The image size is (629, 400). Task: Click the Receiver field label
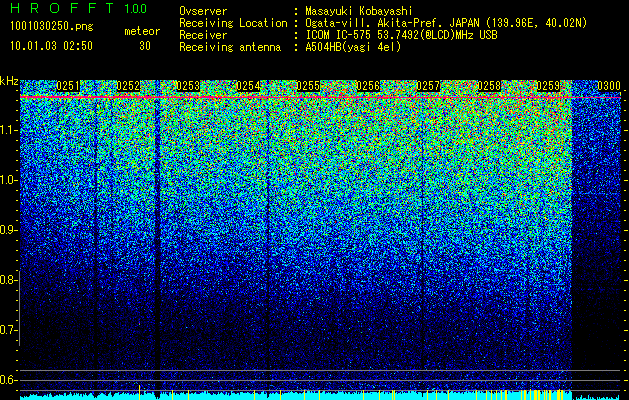coord(203,35)
